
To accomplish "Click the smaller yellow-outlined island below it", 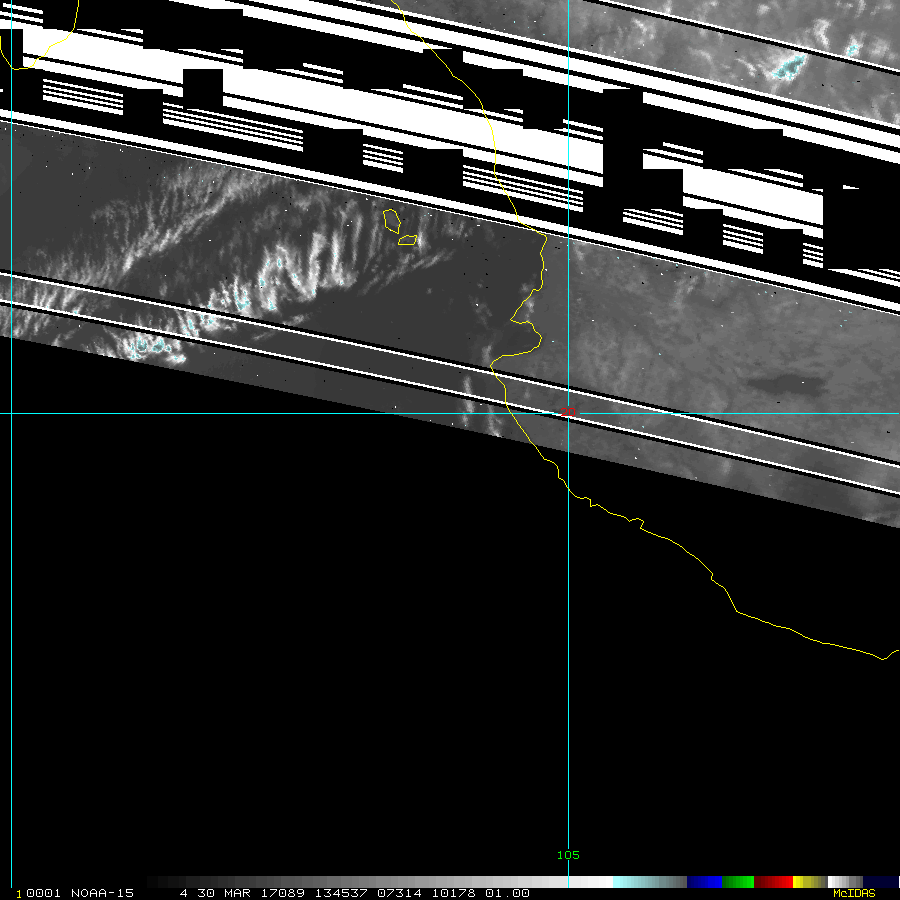I will click(407, 240).
